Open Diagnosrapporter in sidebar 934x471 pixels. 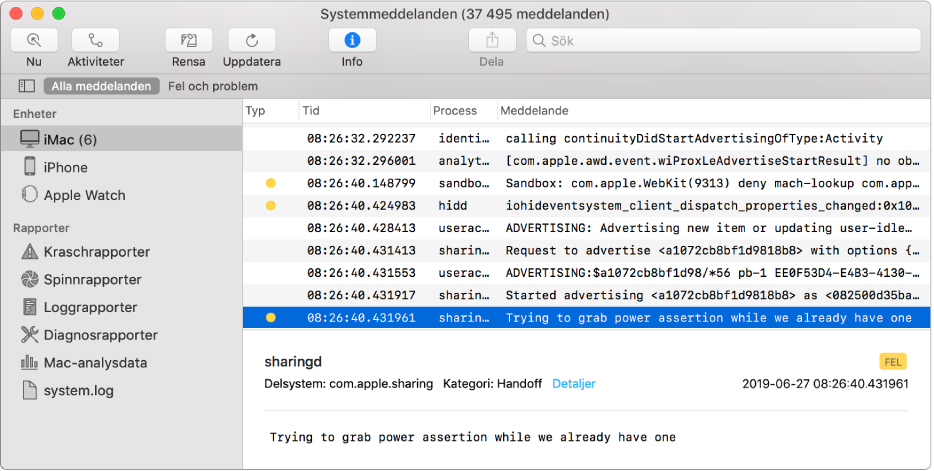pos(122,335)
